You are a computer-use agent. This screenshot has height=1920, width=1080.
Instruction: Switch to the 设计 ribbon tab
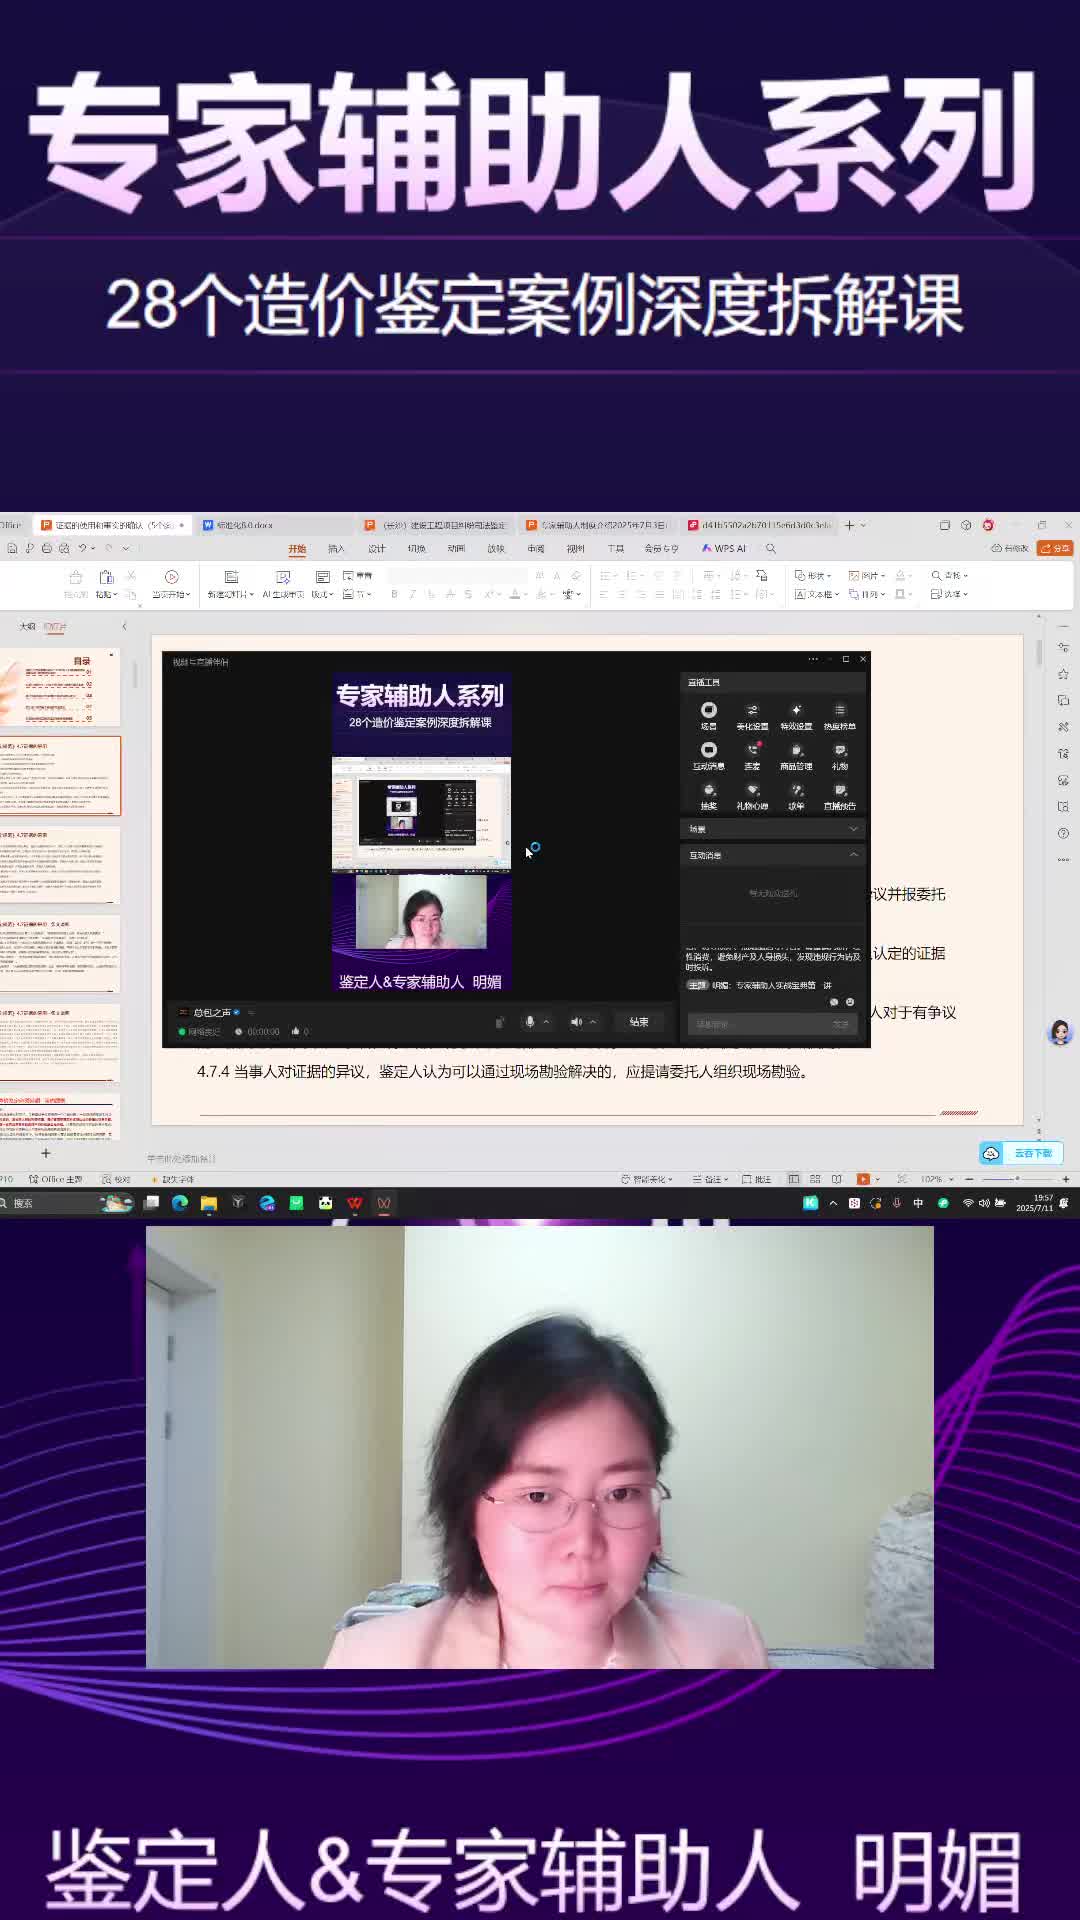pos(376,548)
